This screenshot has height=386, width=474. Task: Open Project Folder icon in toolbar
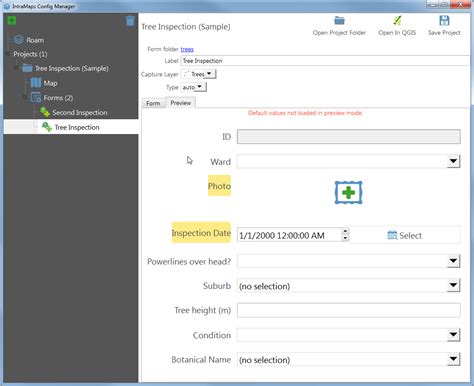coord(339,21)
